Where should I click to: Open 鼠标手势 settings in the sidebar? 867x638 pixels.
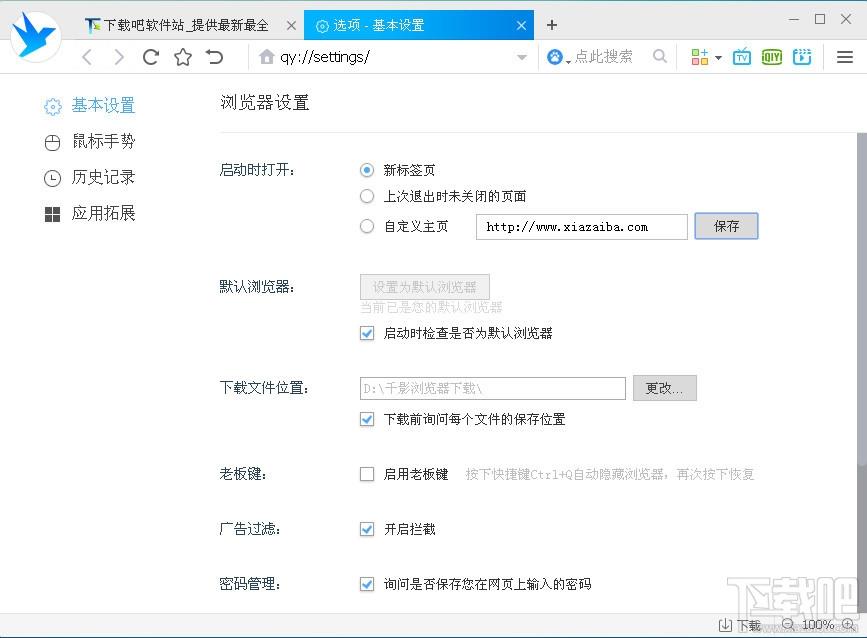click(103, 142)
